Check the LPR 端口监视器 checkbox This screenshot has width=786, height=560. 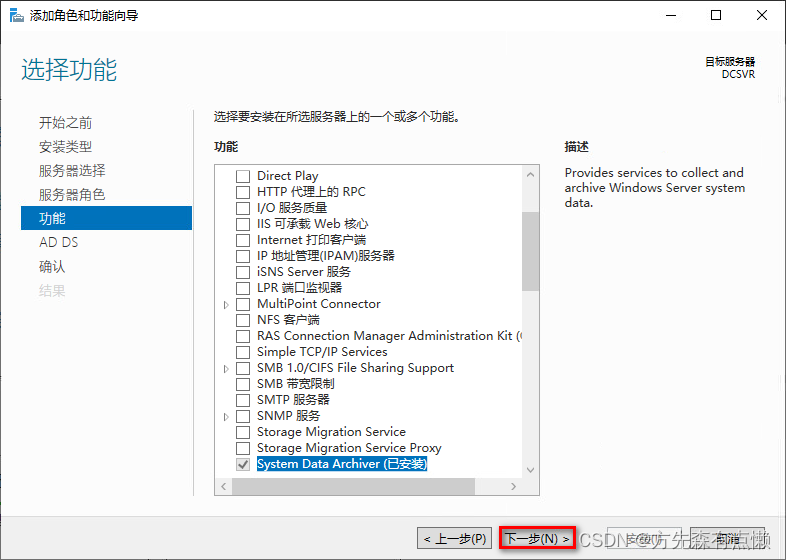point(243,288)
